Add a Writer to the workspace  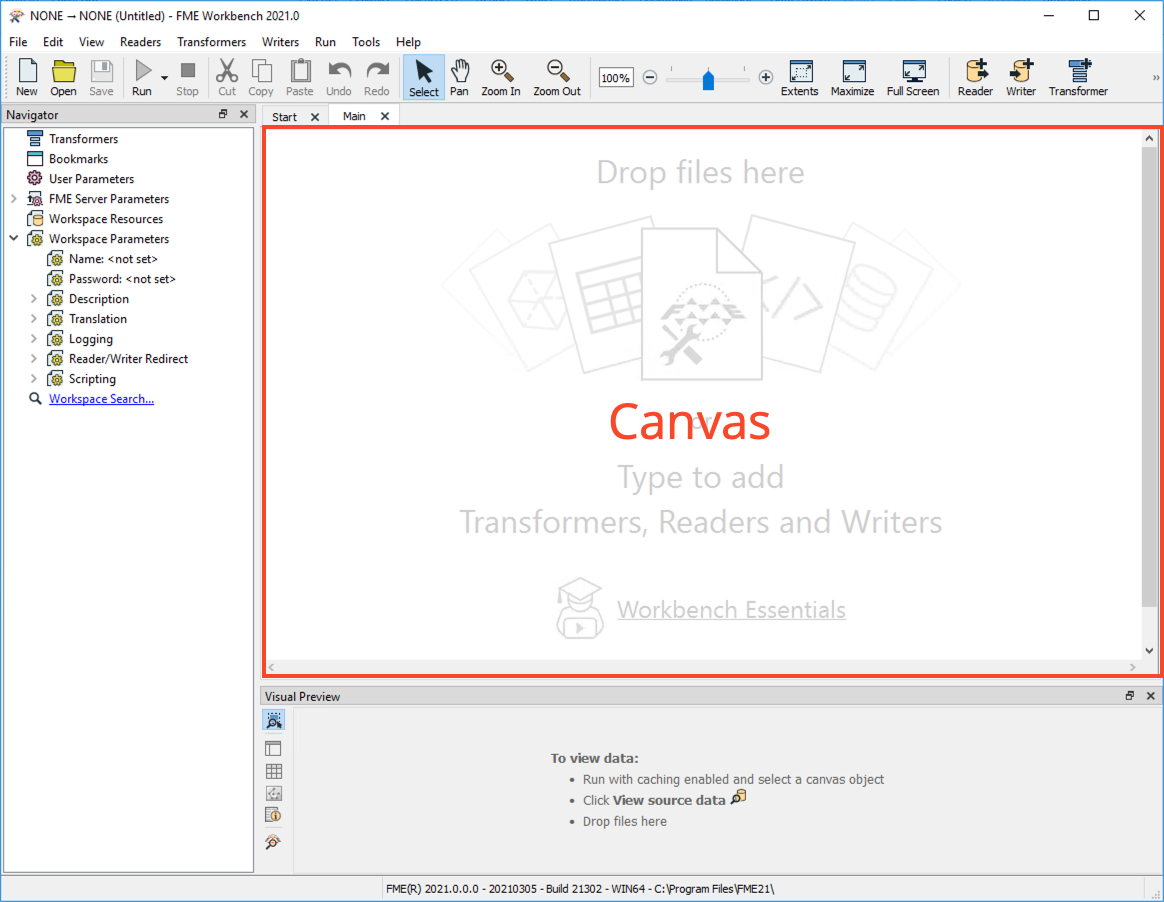pyautogui.click(x=1021, y=77)
